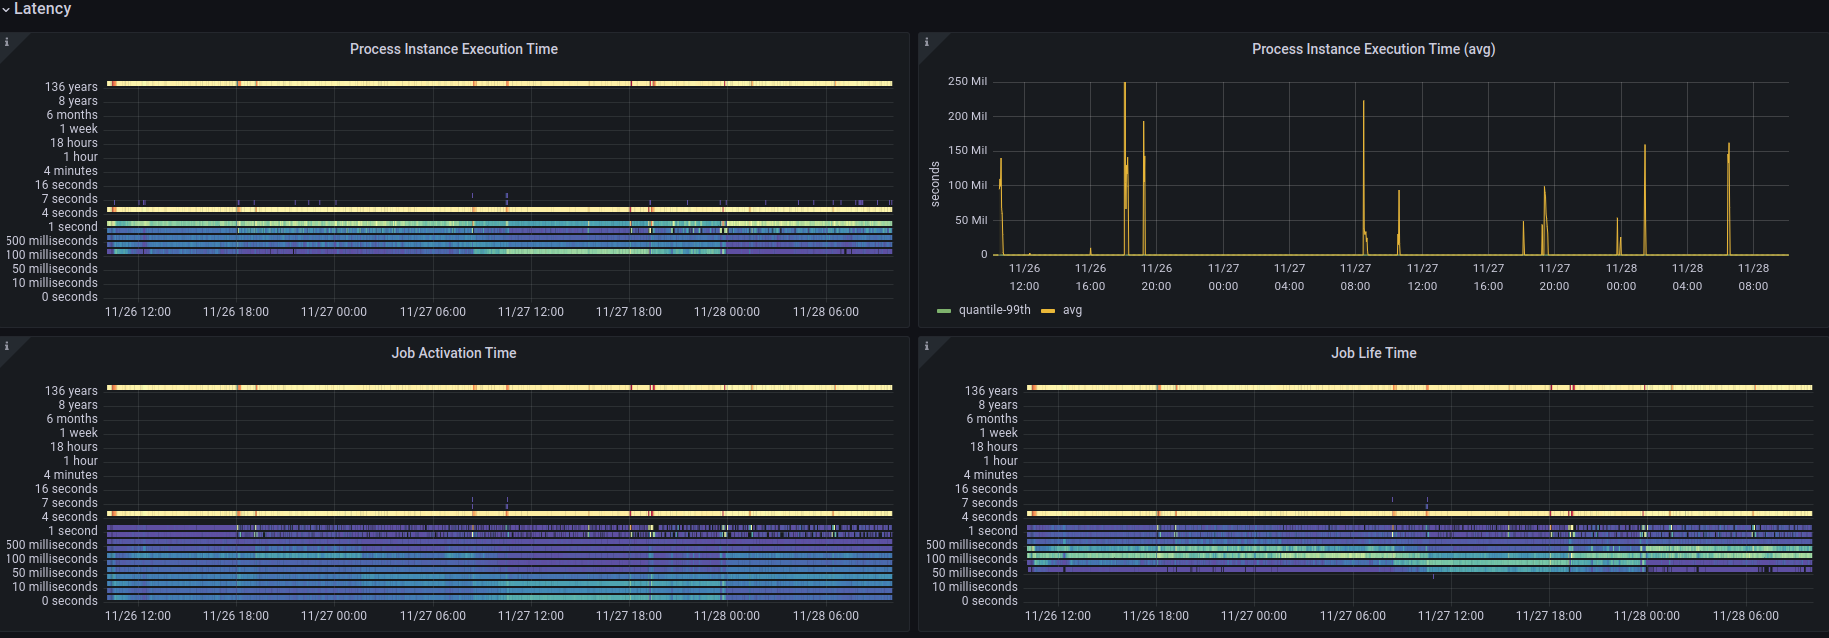1829x638 pixels.
Task: Click the 11/27 08:00 tick on avg chart
Action: tap(1355, 277)
